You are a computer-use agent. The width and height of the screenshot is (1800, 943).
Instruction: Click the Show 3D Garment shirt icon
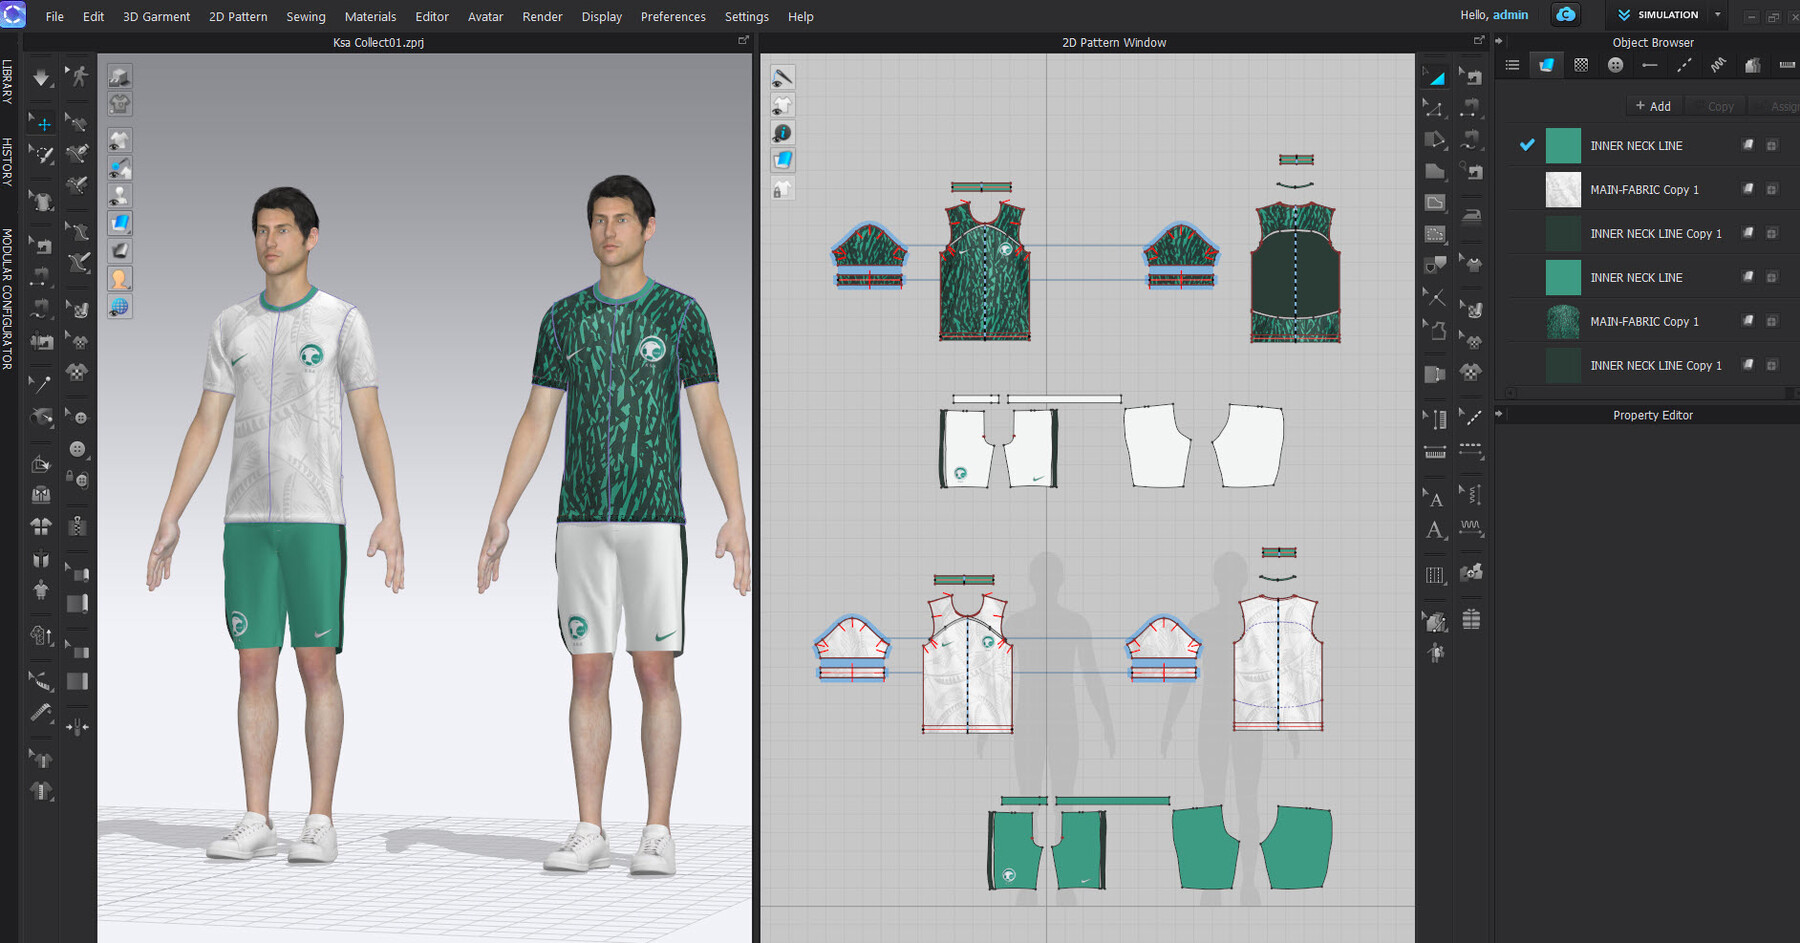click(119, 140)
